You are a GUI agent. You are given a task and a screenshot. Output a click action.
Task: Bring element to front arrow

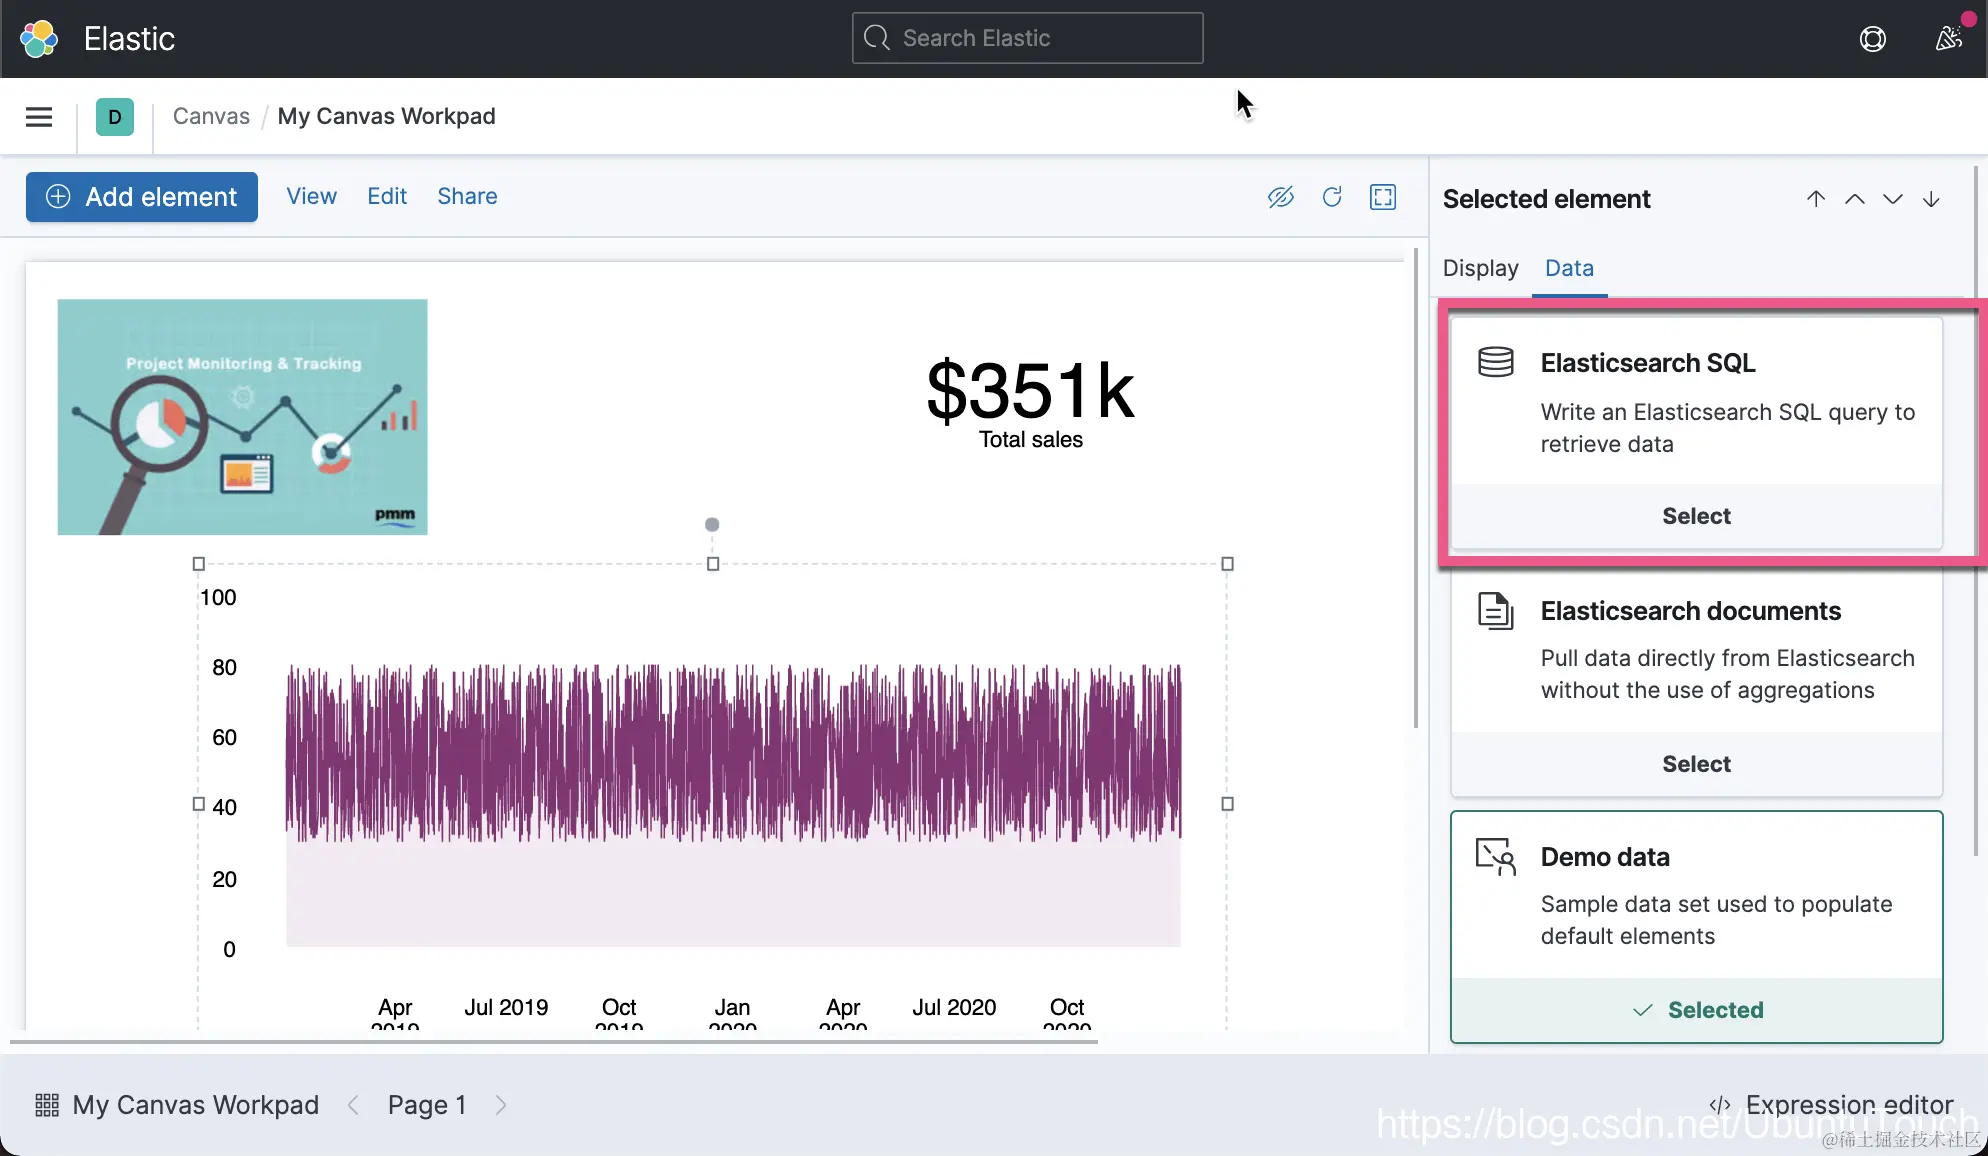coord(1816,199)
